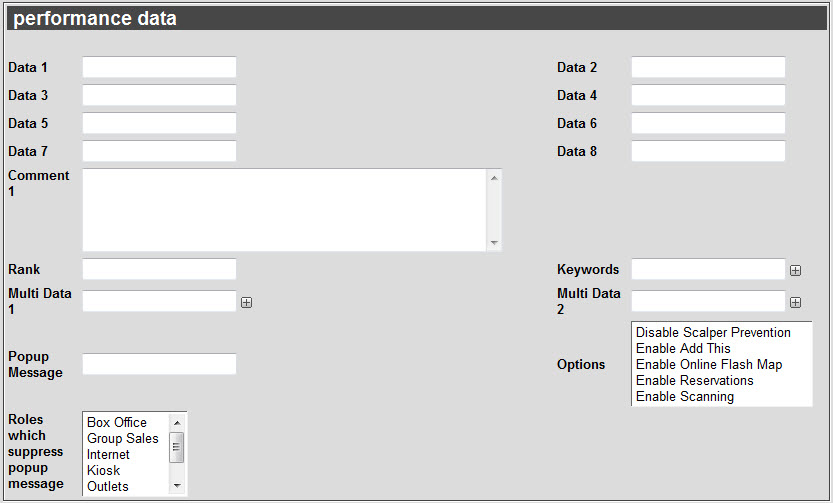
Task: Focus the Rank input field
Action: 159,269
